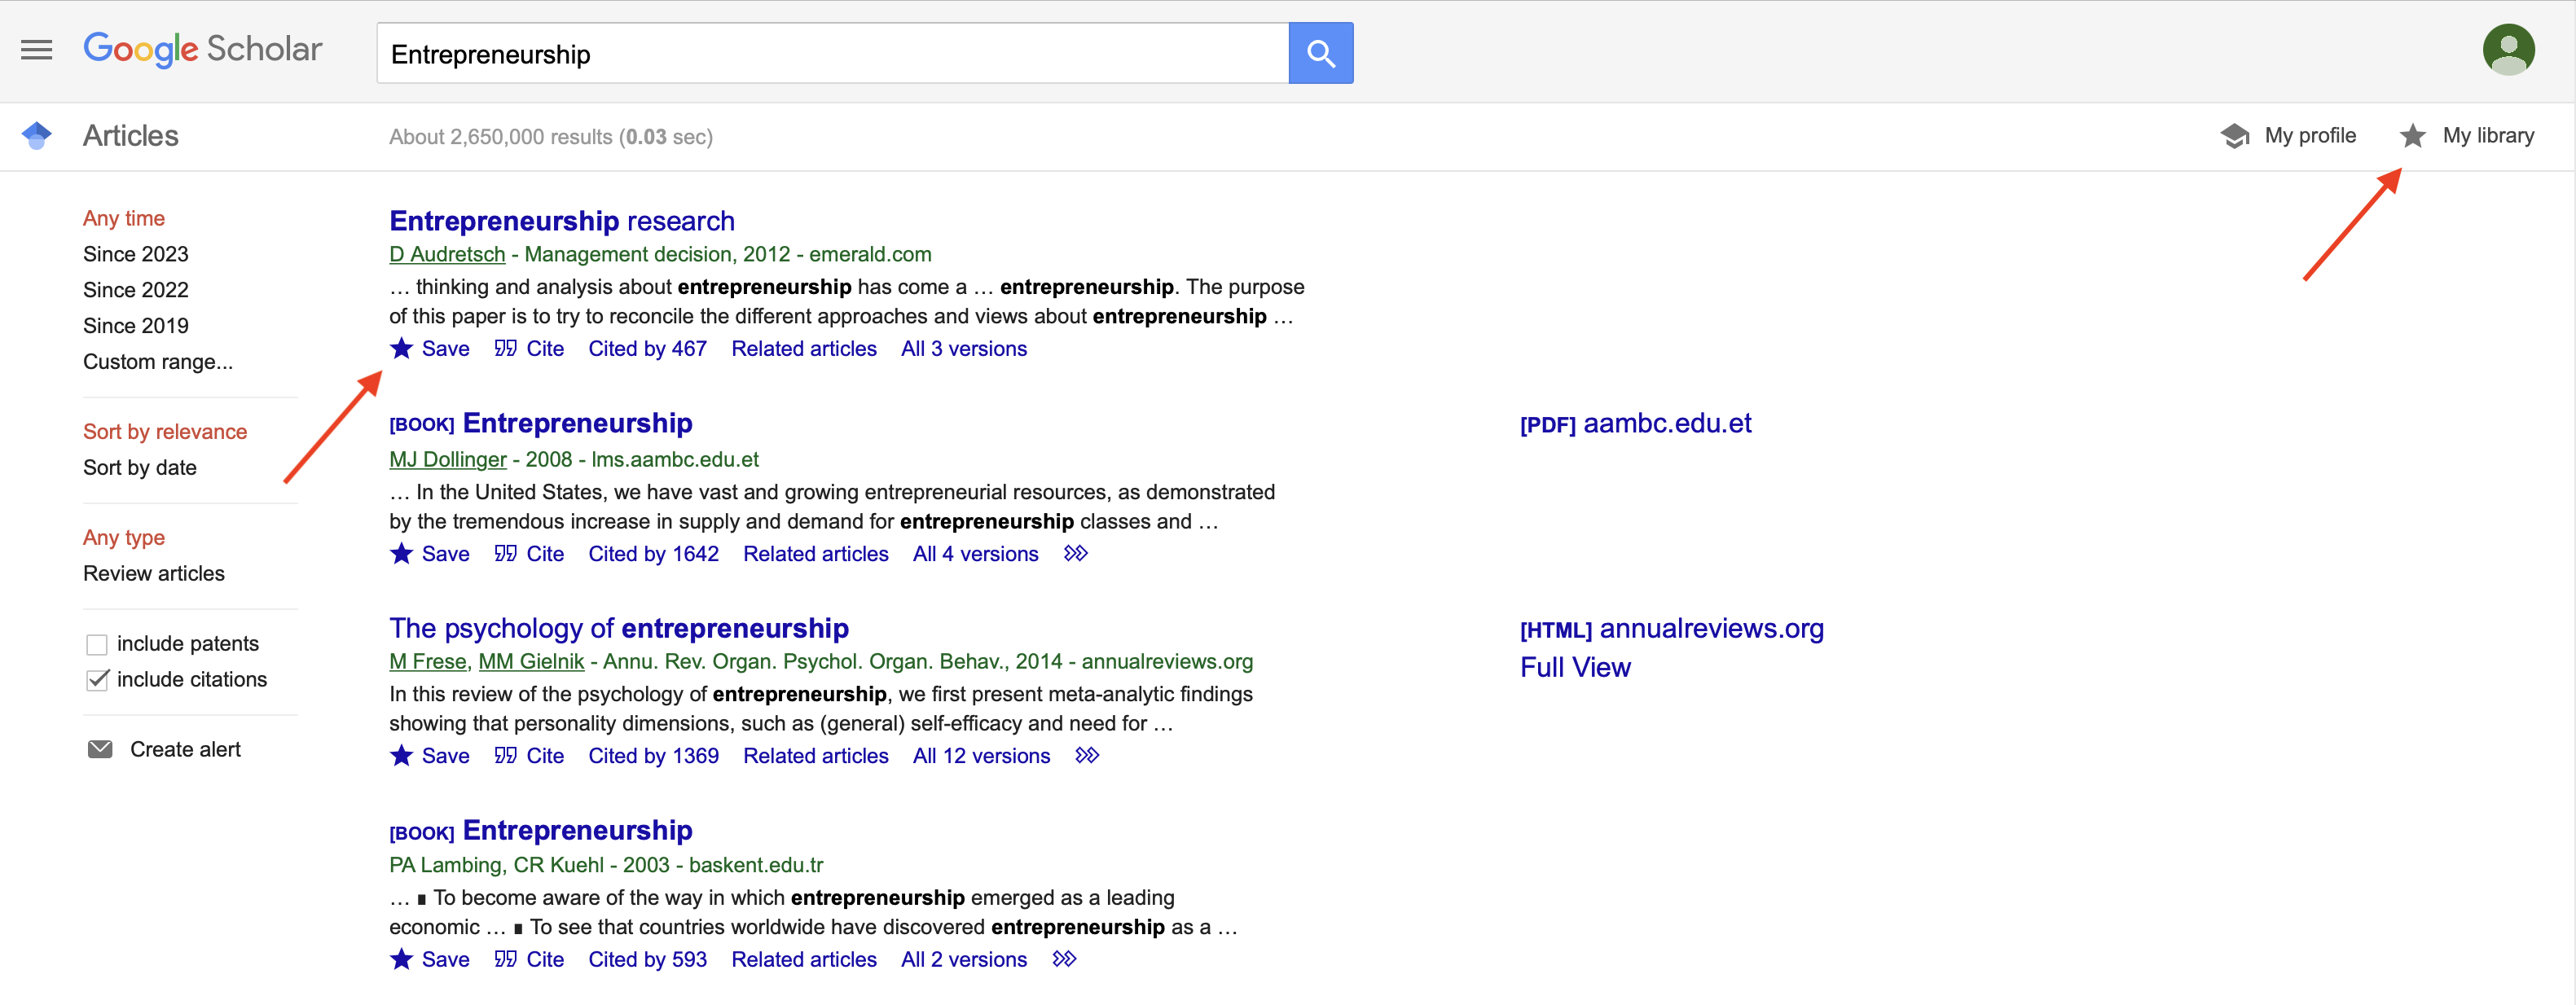This screenshot has height=1005, width=2576.
Task: Open the [HTML] annualreviews.org link
Action: click(1672, 629)
